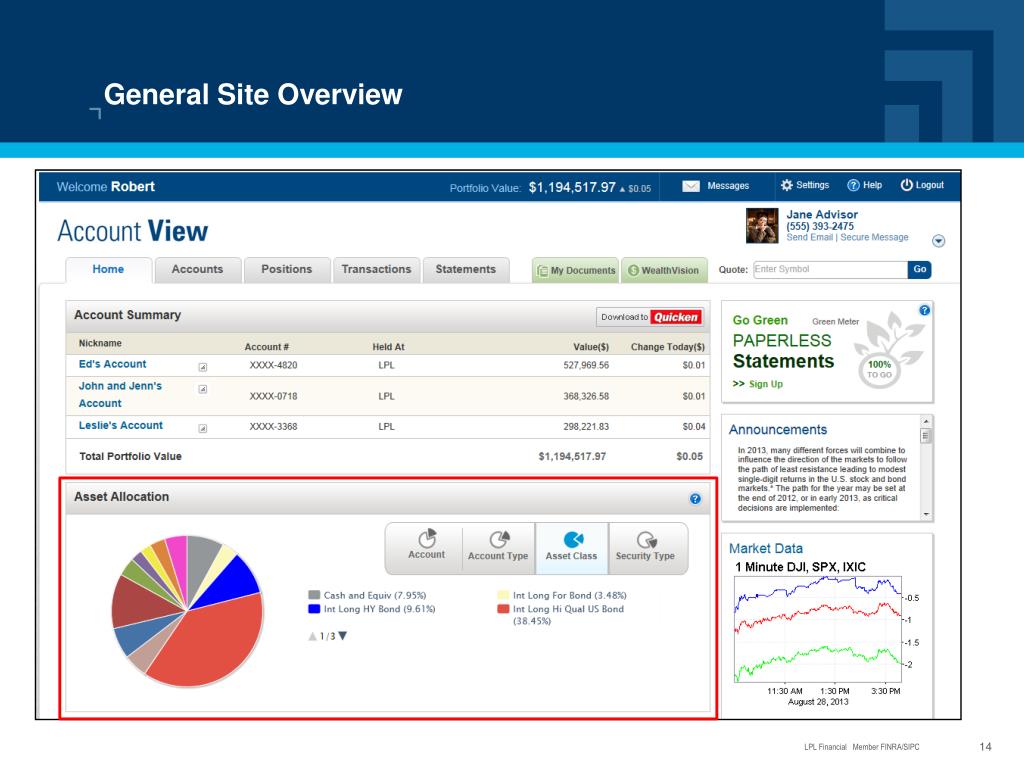Image resolution: width=1024 pixels, height=768 pixels.
Task: Click the Settings gear icon
Action: [786, 185]
